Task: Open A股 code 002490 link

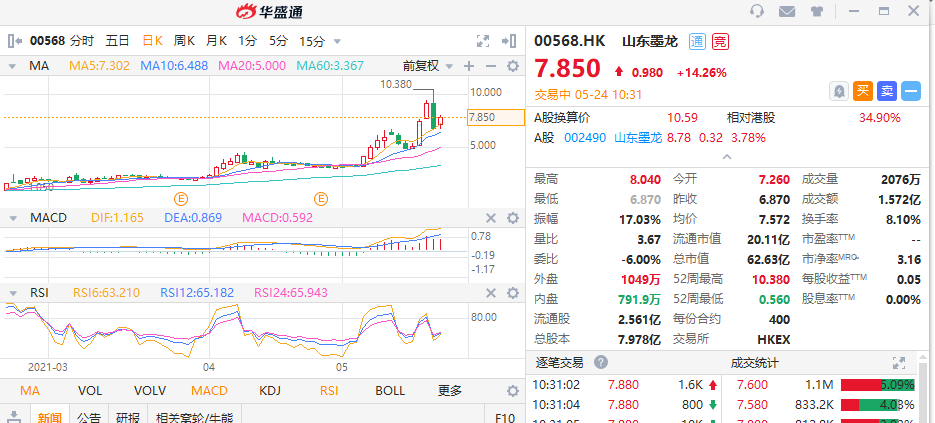Action: point(583,138)
